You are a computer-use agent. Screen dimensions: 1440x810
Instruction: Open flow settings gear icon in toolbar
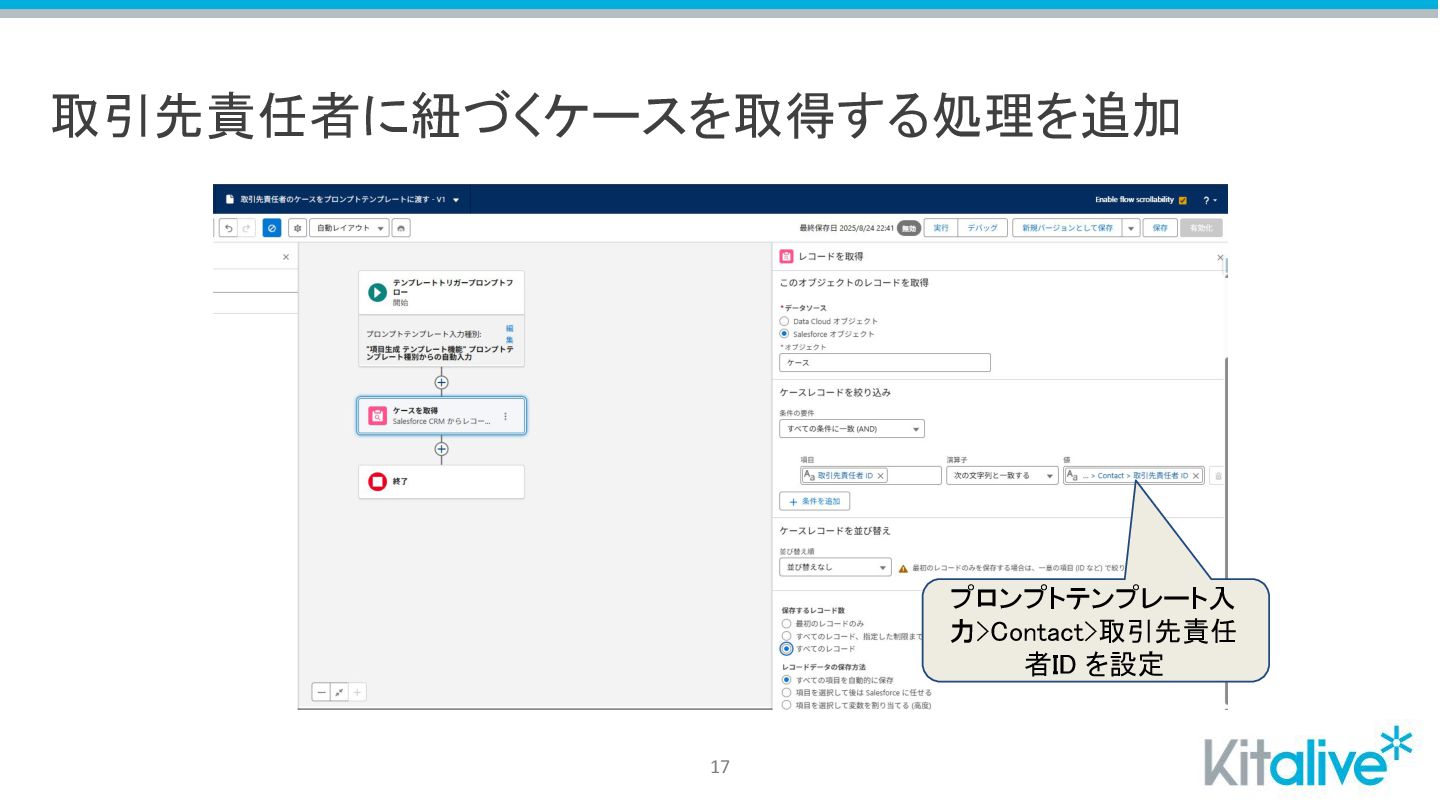click(x=297, y=228)
